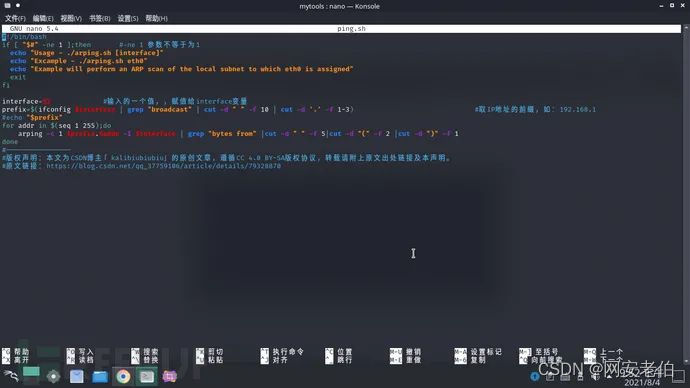The image size is (690, 388).
Task: Click the 粘贴 paste shortcut label
Action: pyautogui.click(x=216, y=360)
